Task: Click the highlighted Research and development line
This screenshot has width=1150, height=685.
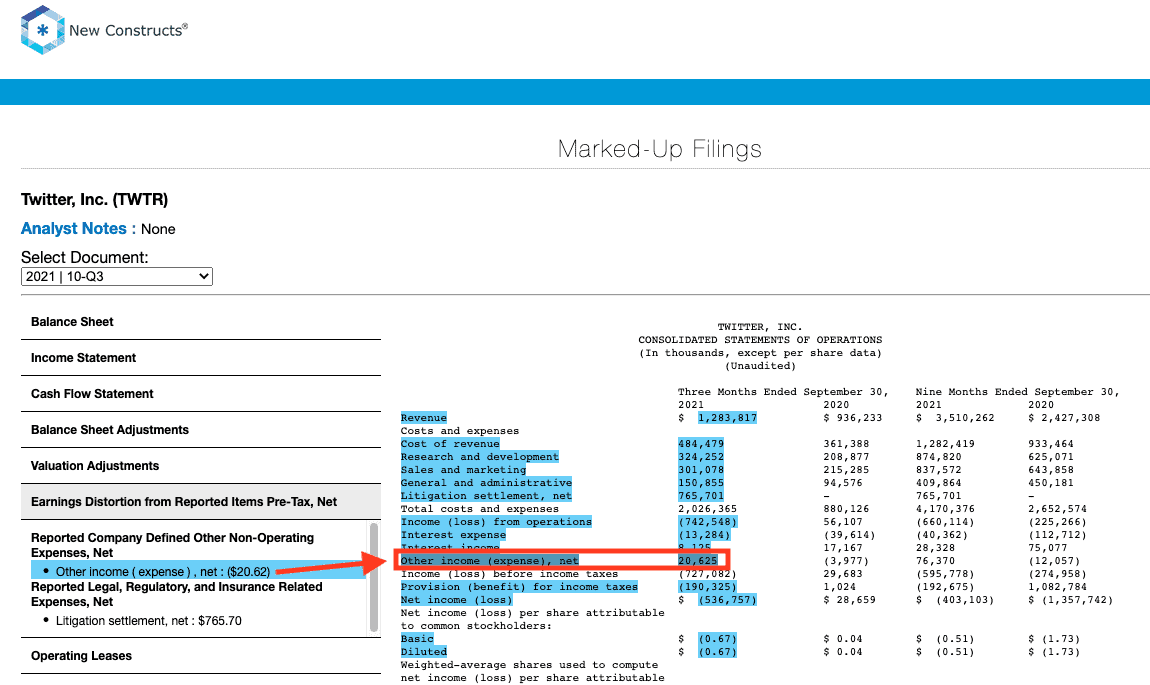Action: (x=480, y=457)
